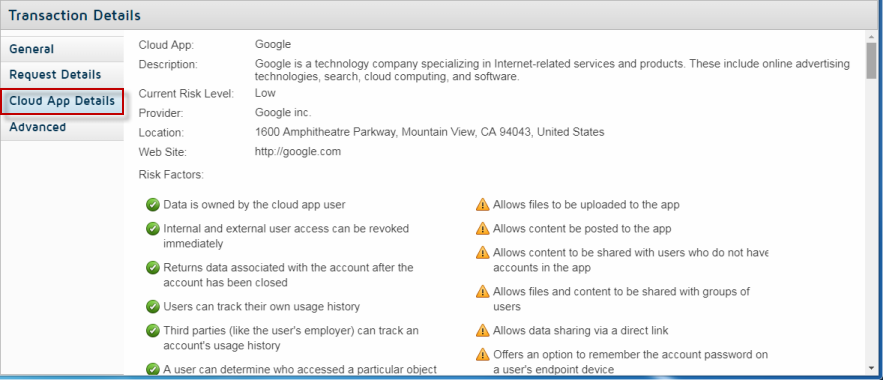883x380 pixels.
Task: Click the 'Low' risk level value
Action: (x=265, y=93)
